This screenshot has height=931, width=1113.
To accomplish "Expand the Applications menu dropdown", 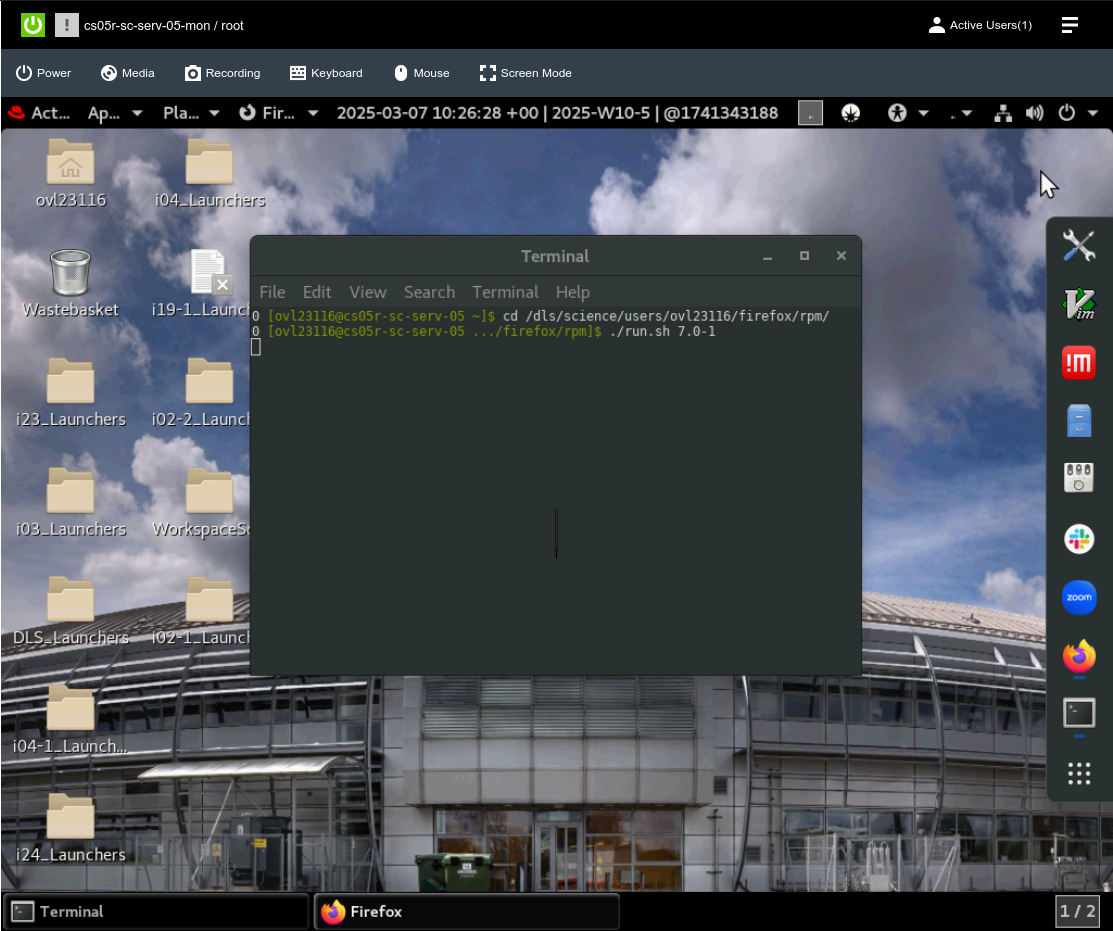I will tap(115, 113).
